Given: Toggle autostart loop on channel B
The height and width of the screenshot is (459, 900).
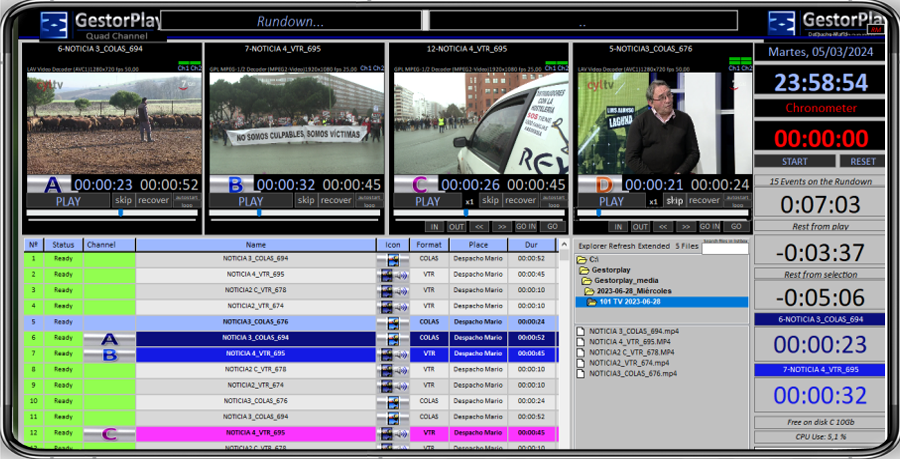Looking at the screenshot, I should coord(368,200).
